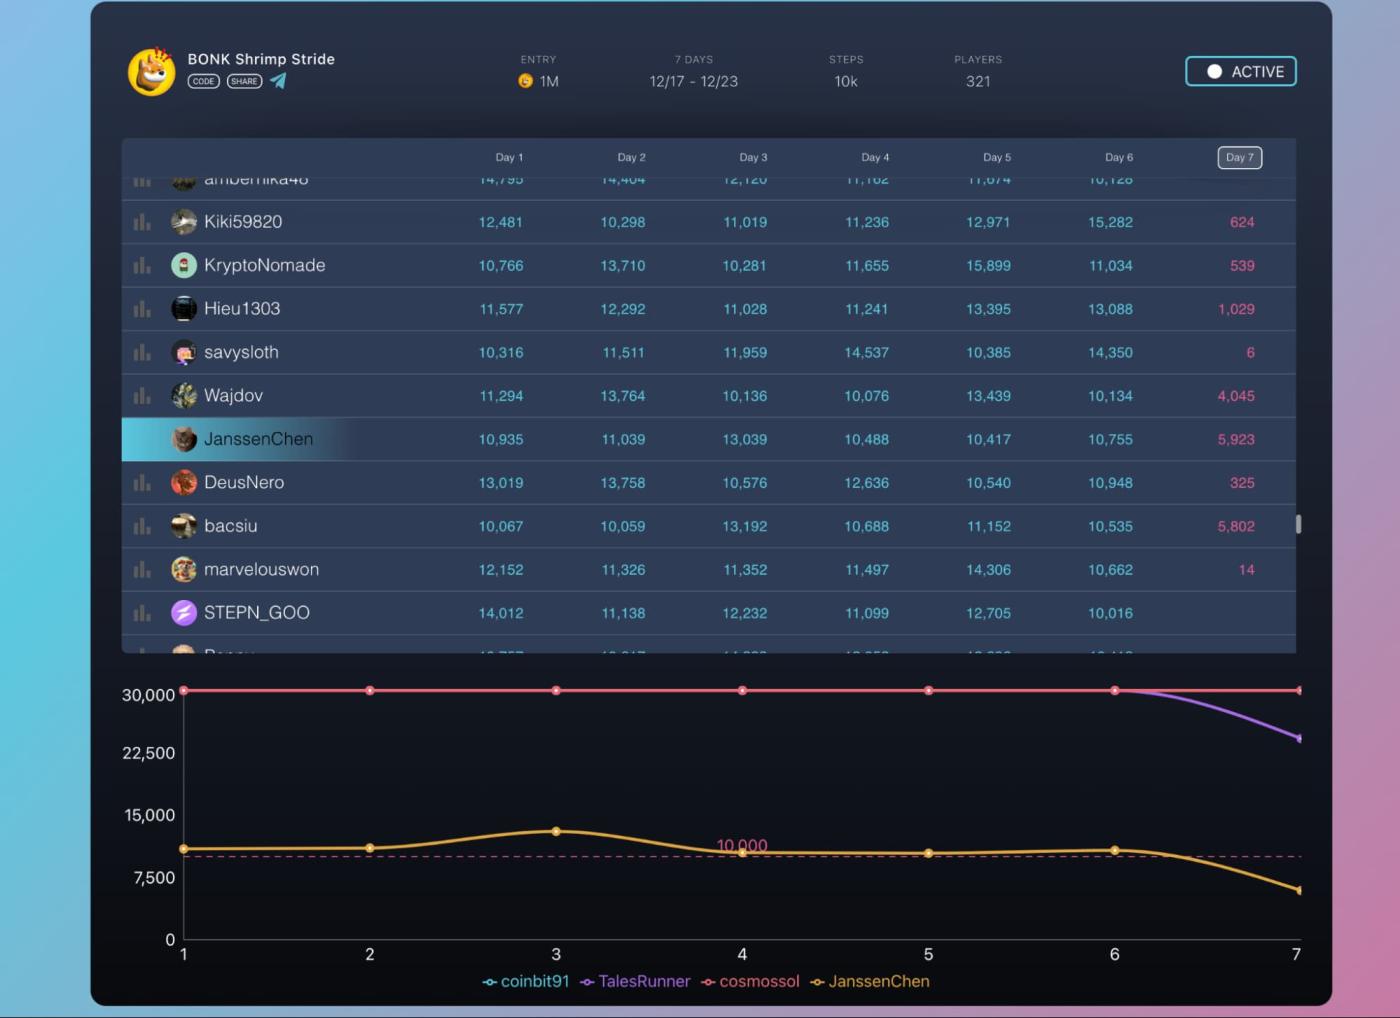
Task: Click the leaderboard scrollbar on the right
Action: pyautogui.click(x=1298, y=524)
